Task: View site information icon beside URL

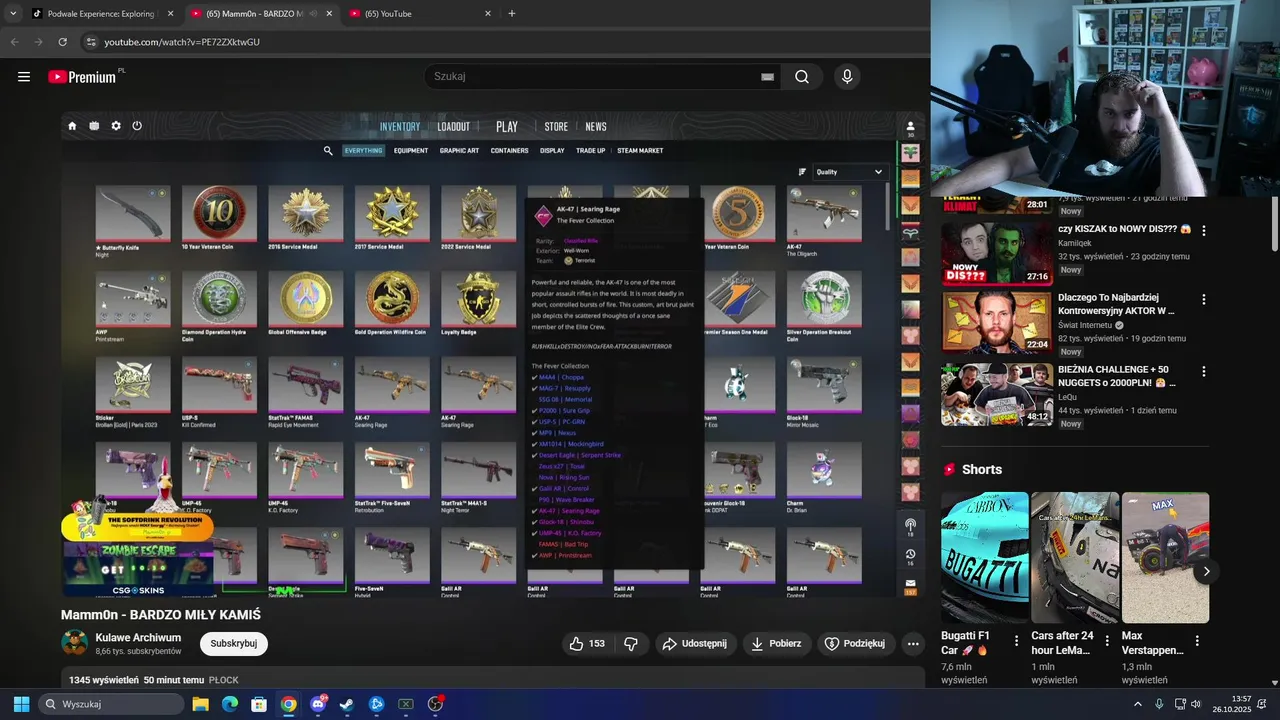Action: coord(91,42)
